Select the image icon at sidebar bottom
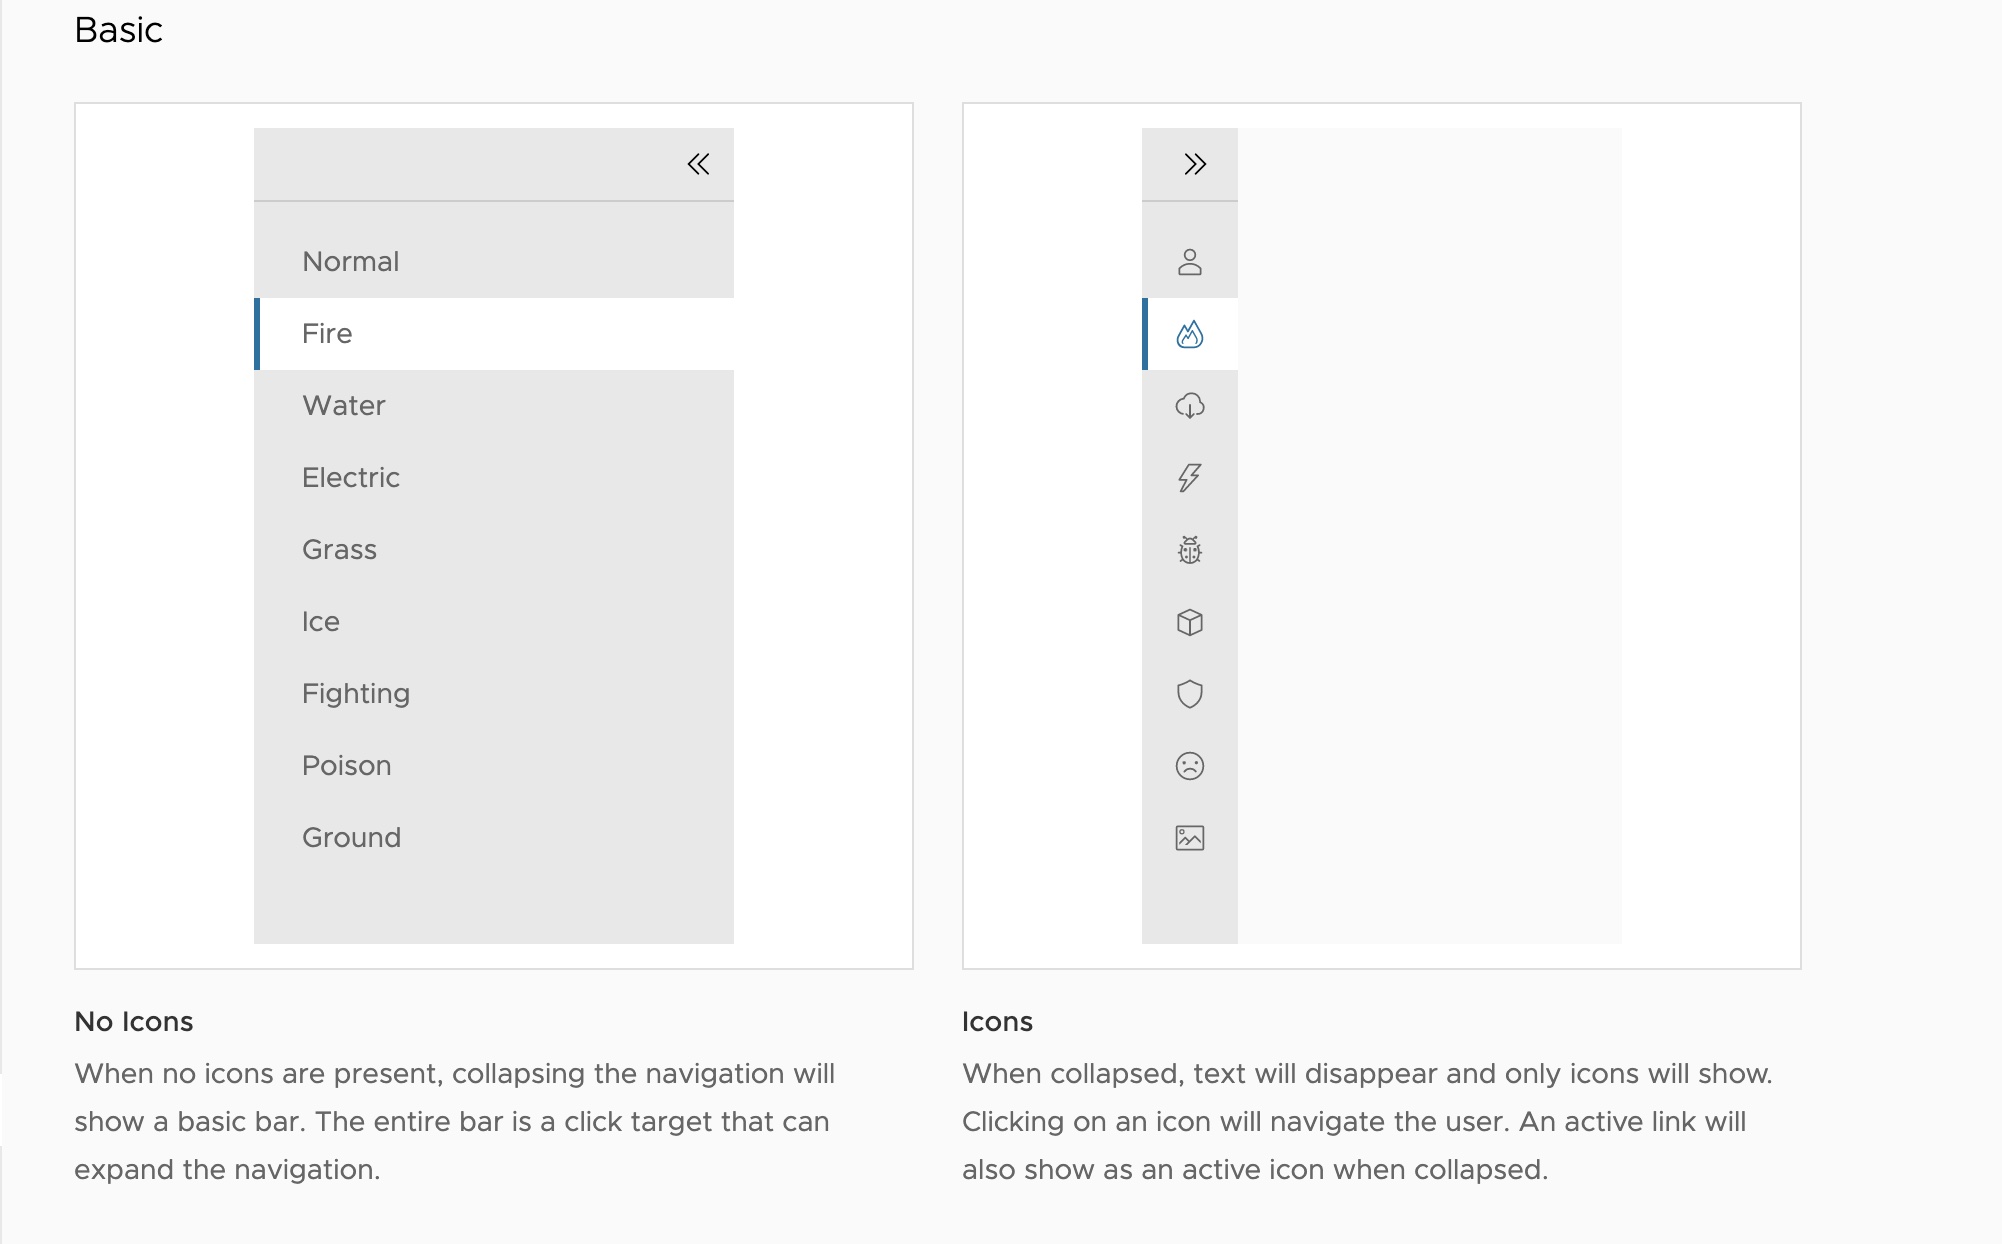 pos(1189,838)
